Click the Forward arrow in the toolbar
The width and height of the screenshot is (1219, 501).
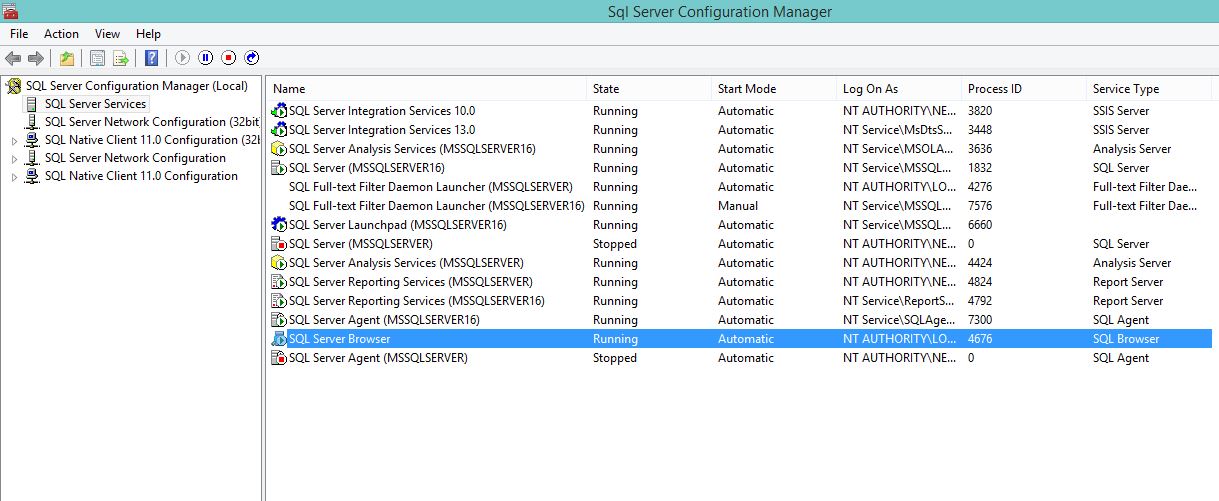click(36, 58)
